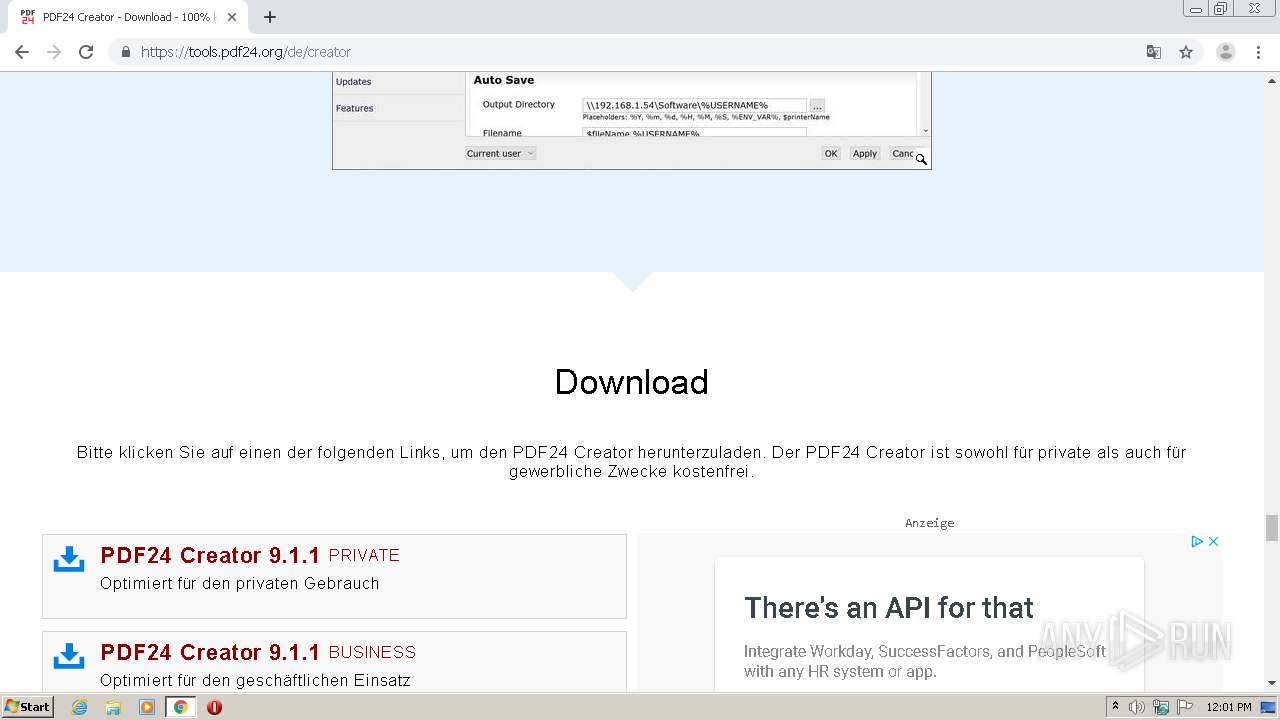Click the OK button in settings image
The width and height of the screenshot is (1280, 720).
[x=831, y=153]
